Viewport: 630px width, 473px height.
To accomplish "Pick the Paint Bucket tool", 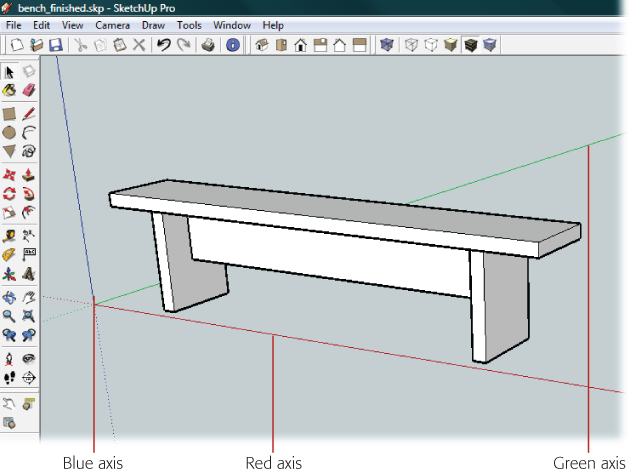I will pos(10,91).
